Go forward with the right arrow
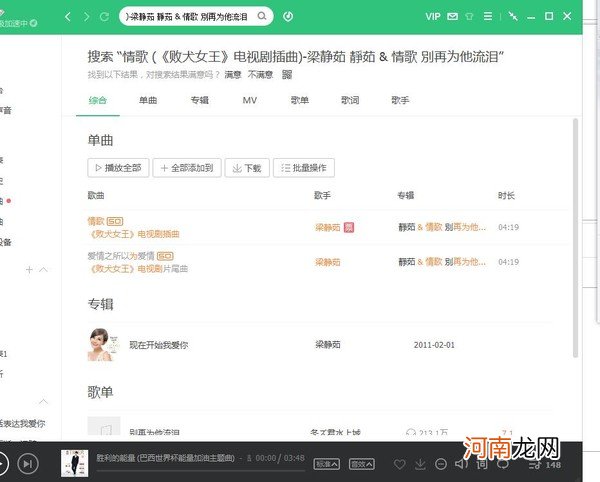The image size is (600, 482). tap(87, 16)
